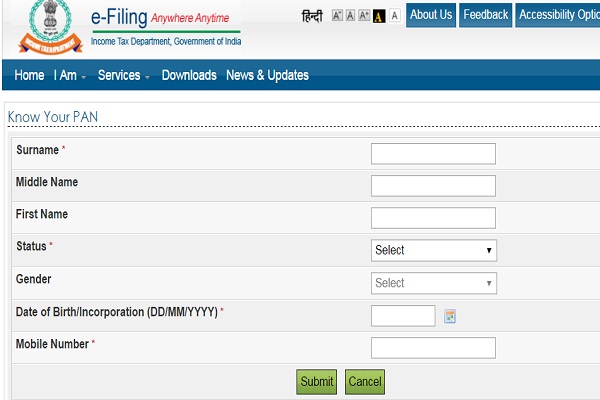Open the date of birth calendar picker
The width and height of the screenshot is (600, 400).
(x=450, y=316)
